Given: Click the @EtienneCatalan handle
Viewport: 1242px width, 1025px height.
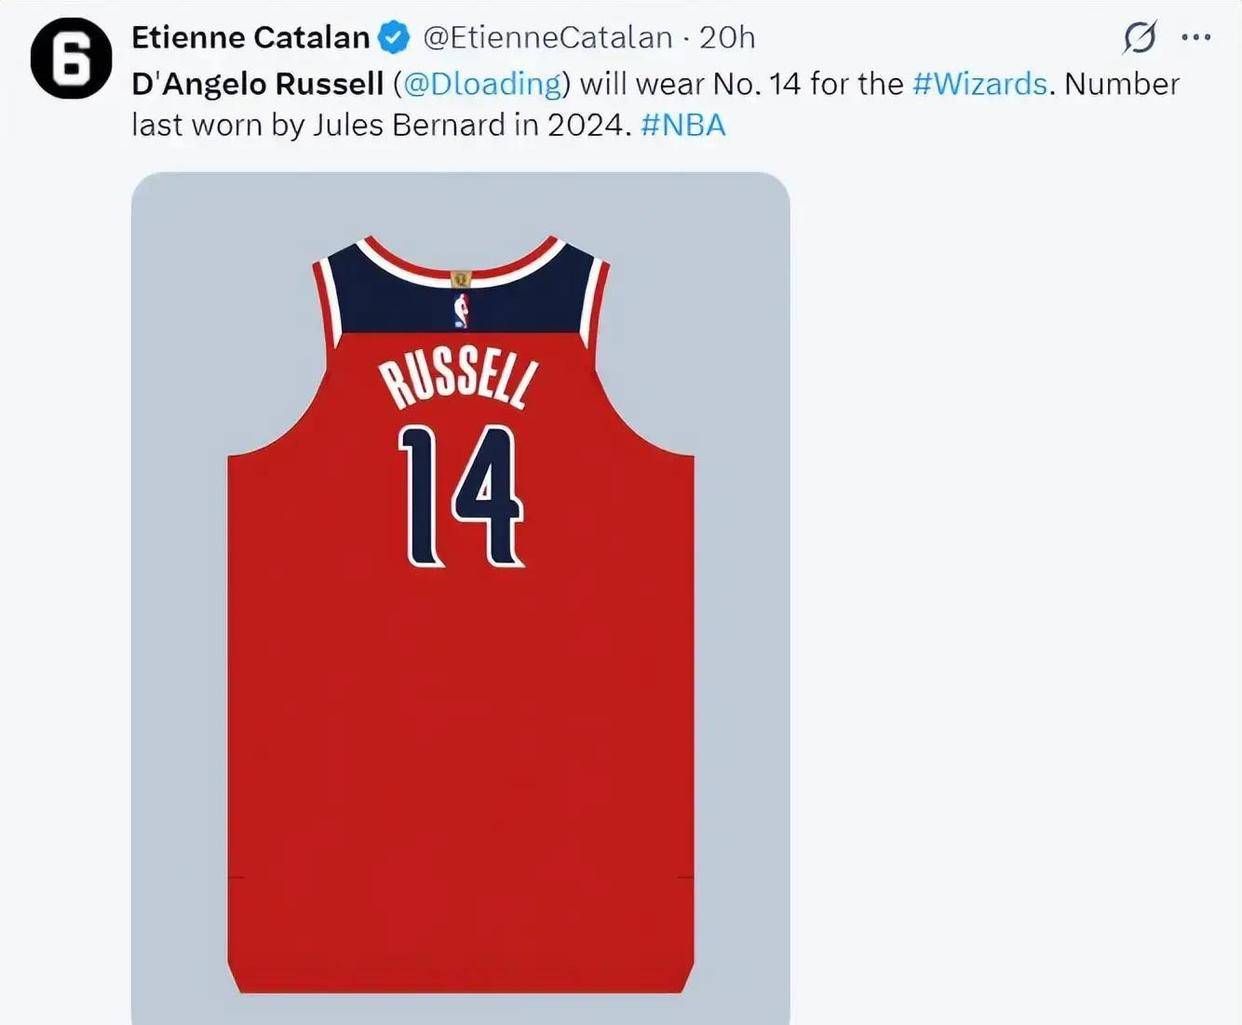Looking at the screenshot, I should pyautogui.click(x=547, y=38).
